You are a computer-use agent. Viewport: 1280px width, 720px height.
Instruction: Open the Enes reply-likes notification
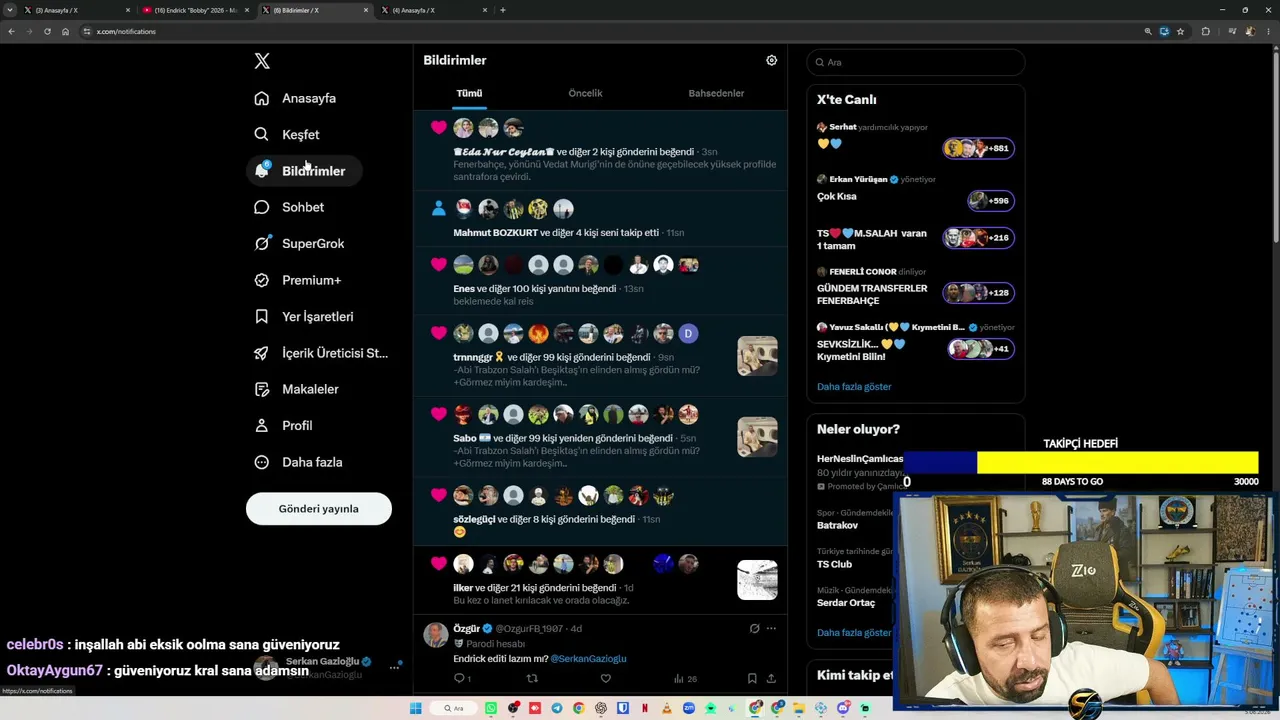[600, 280]
